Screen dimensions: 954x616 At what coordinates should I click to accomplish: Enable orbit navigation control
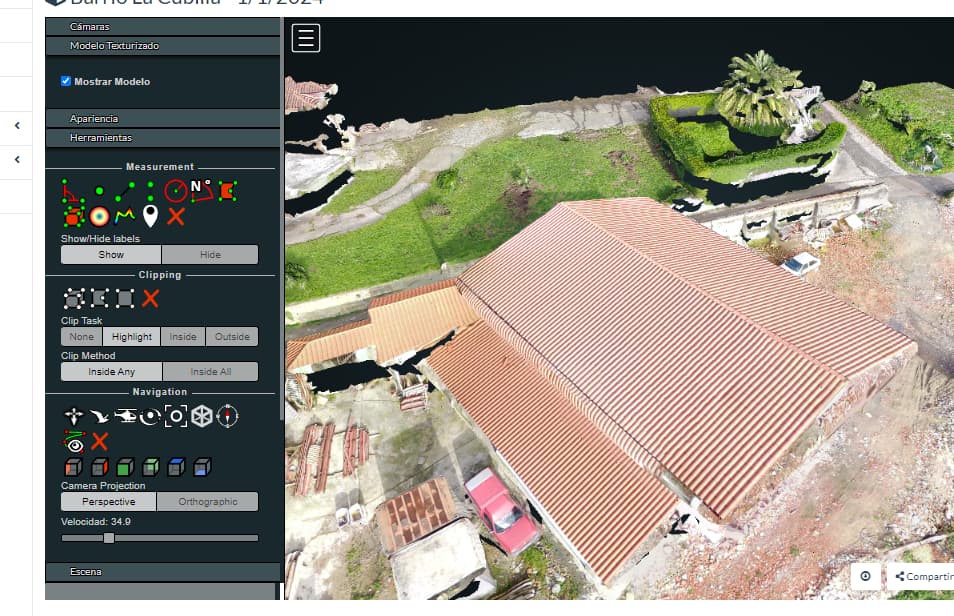(150, 416)
